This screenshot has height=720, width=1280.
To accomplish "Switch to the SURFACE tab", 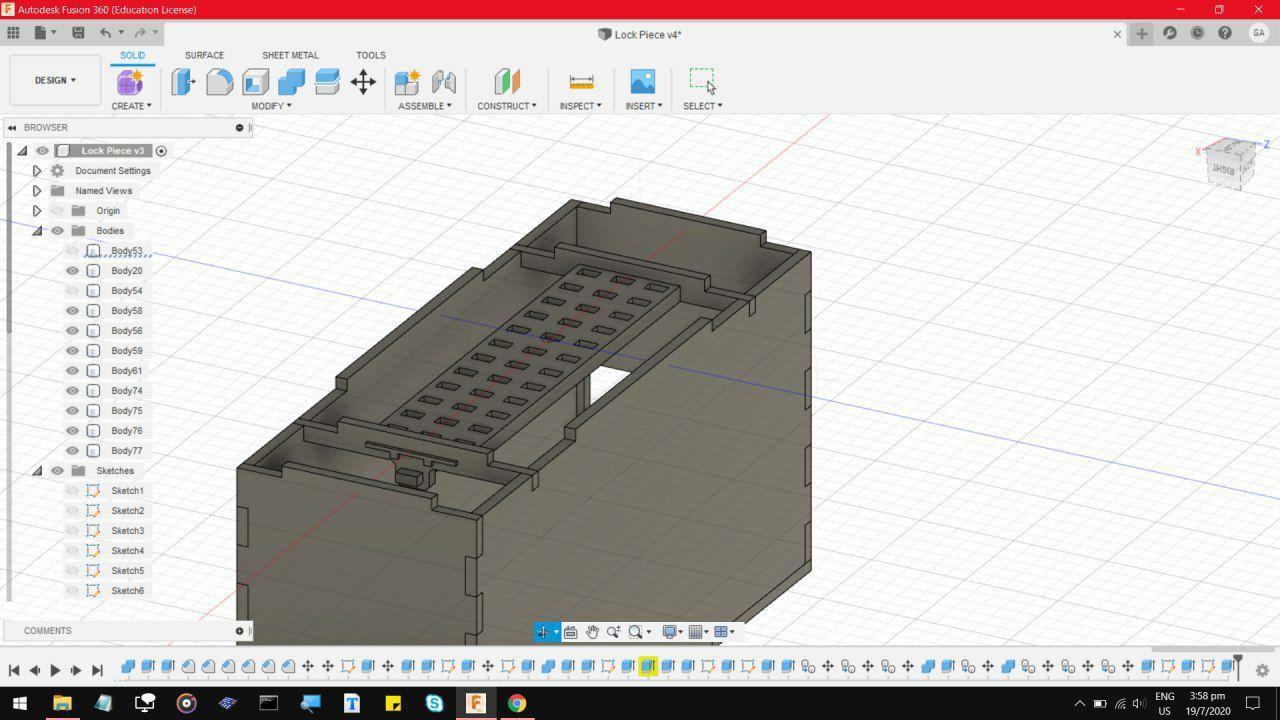I will tap(204, 55).
